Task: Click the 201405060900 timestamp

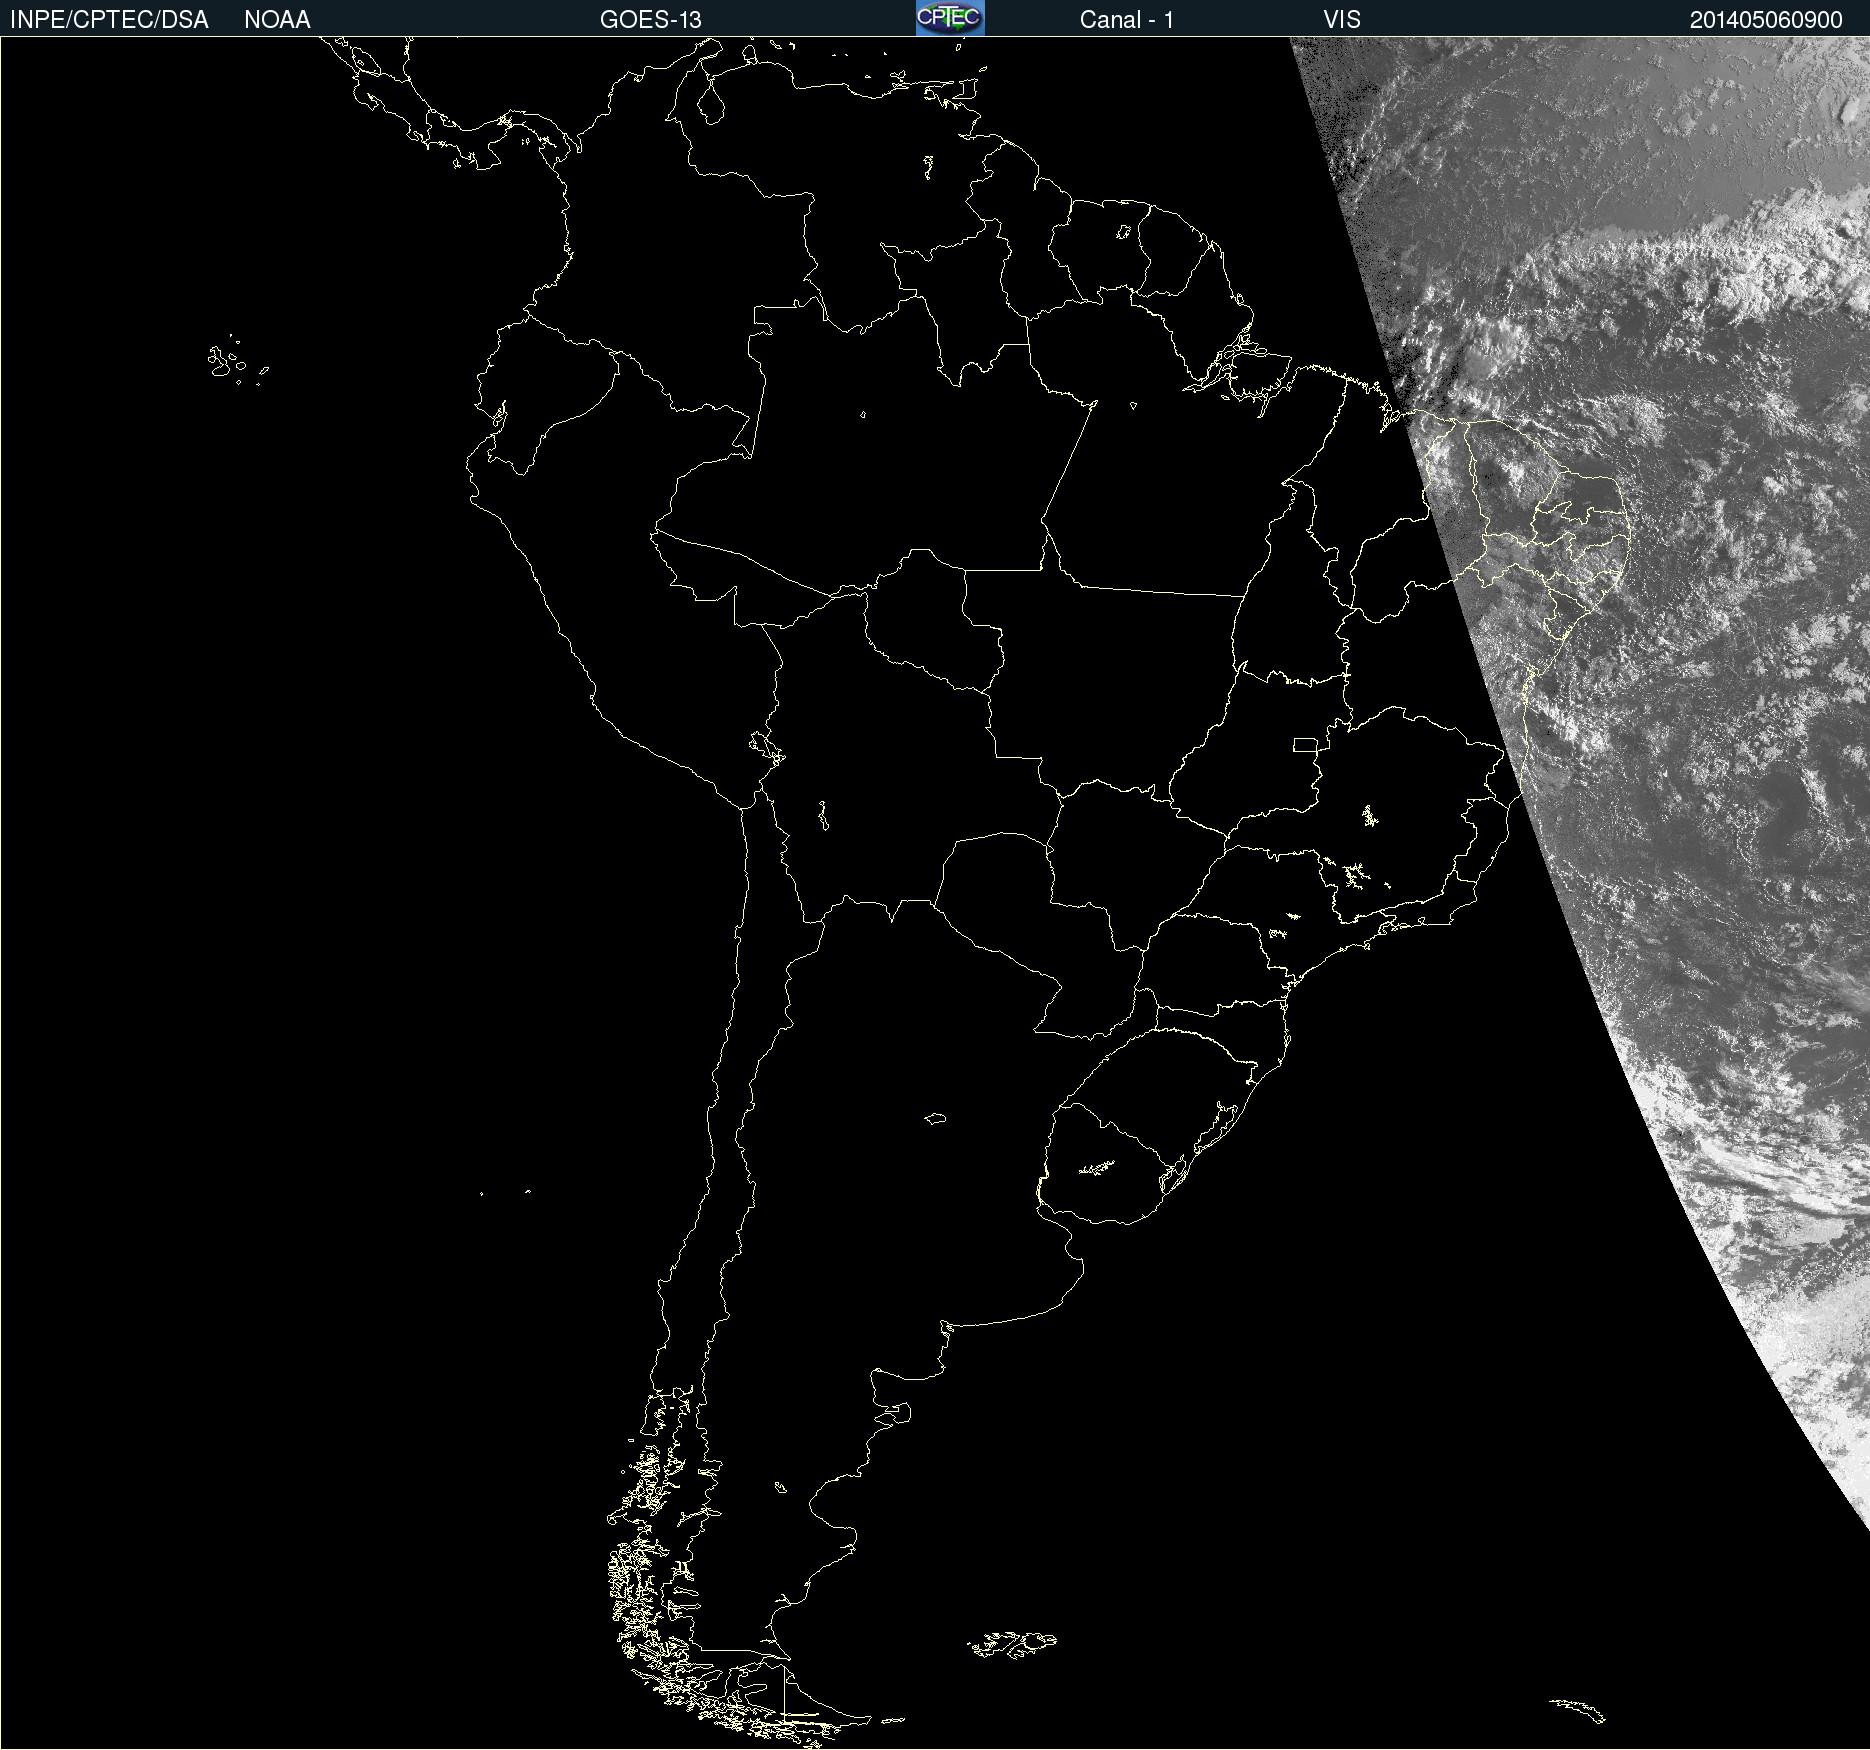Action: pos(1765,20)
